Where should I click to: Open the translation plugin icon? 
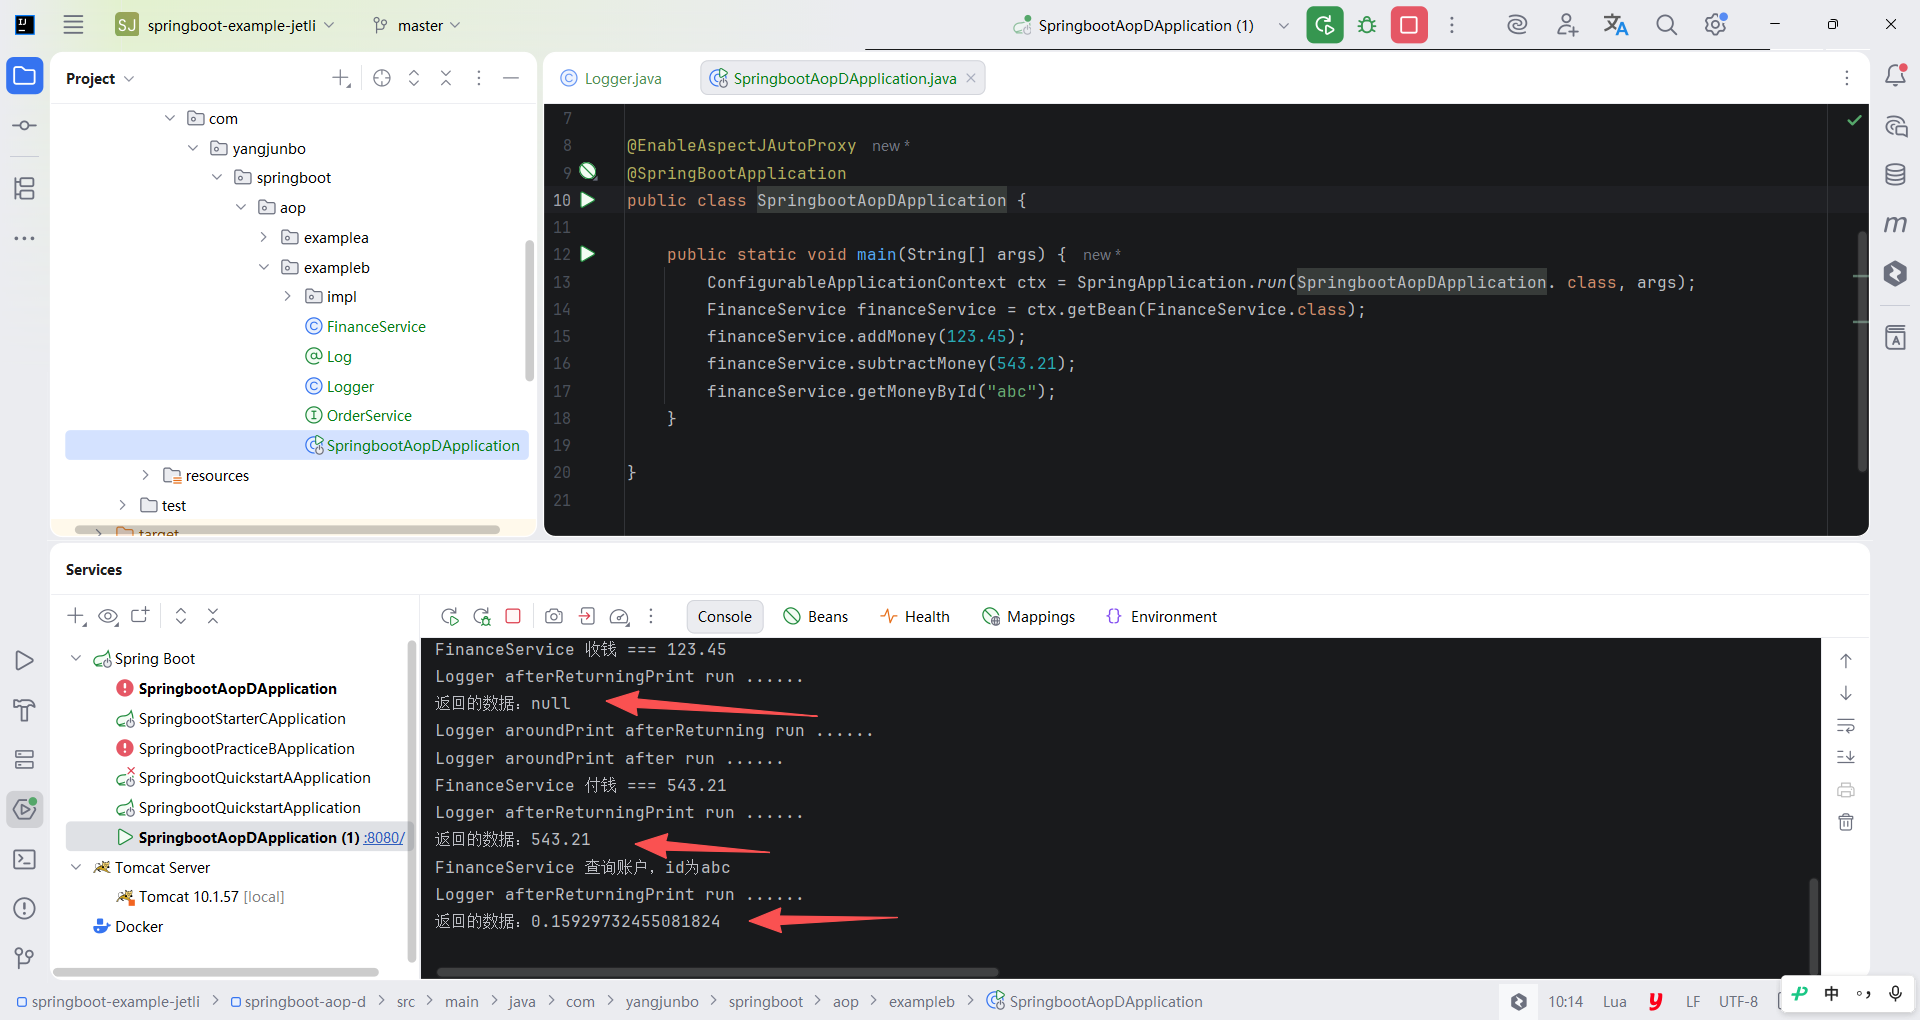[x=1616, y=25]
